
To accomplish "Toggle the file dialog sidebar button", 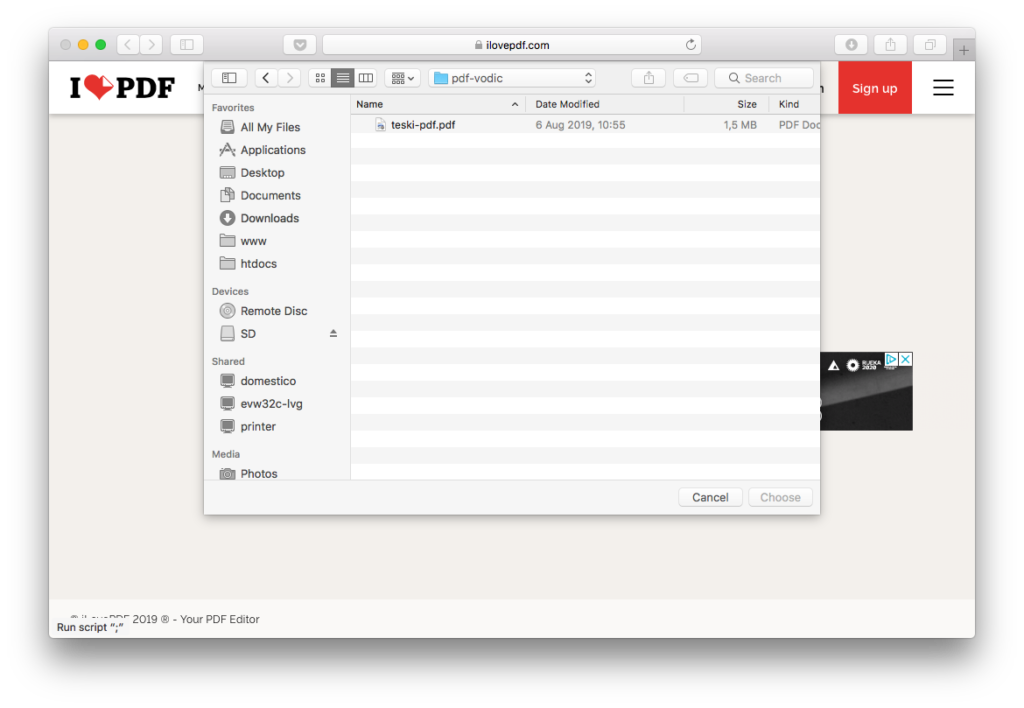I will coord(229,78).
